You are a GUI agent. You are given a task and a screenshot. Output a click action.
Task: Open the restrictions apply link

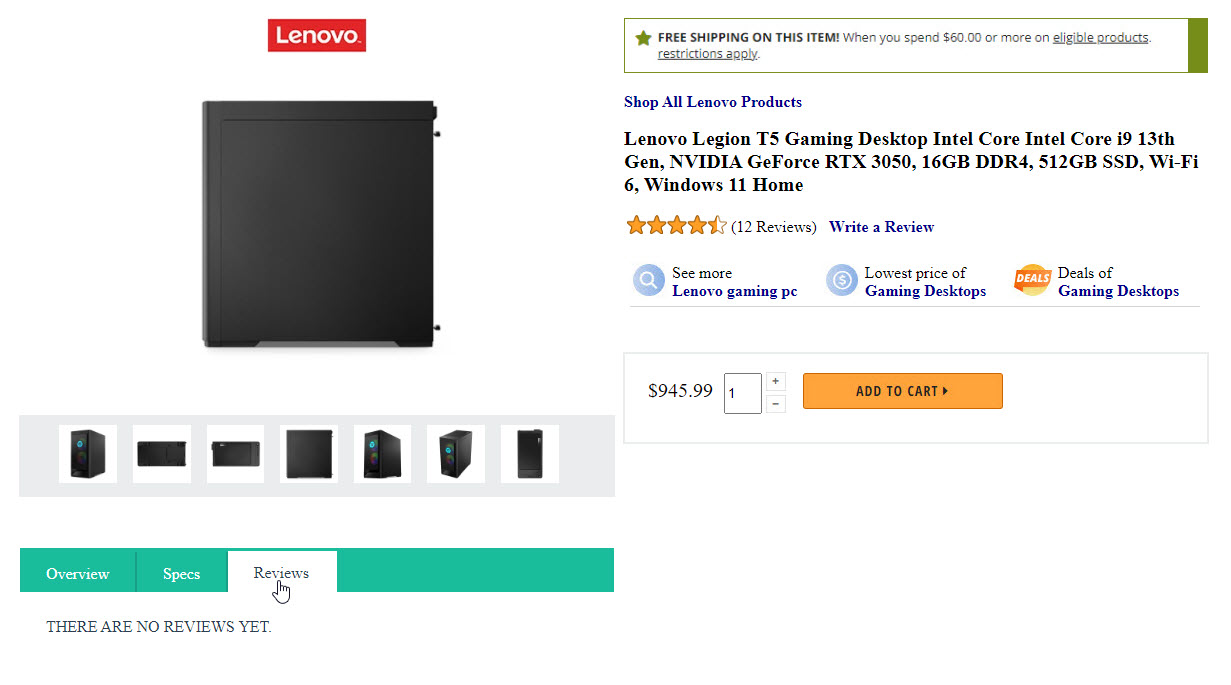[707, 54]
